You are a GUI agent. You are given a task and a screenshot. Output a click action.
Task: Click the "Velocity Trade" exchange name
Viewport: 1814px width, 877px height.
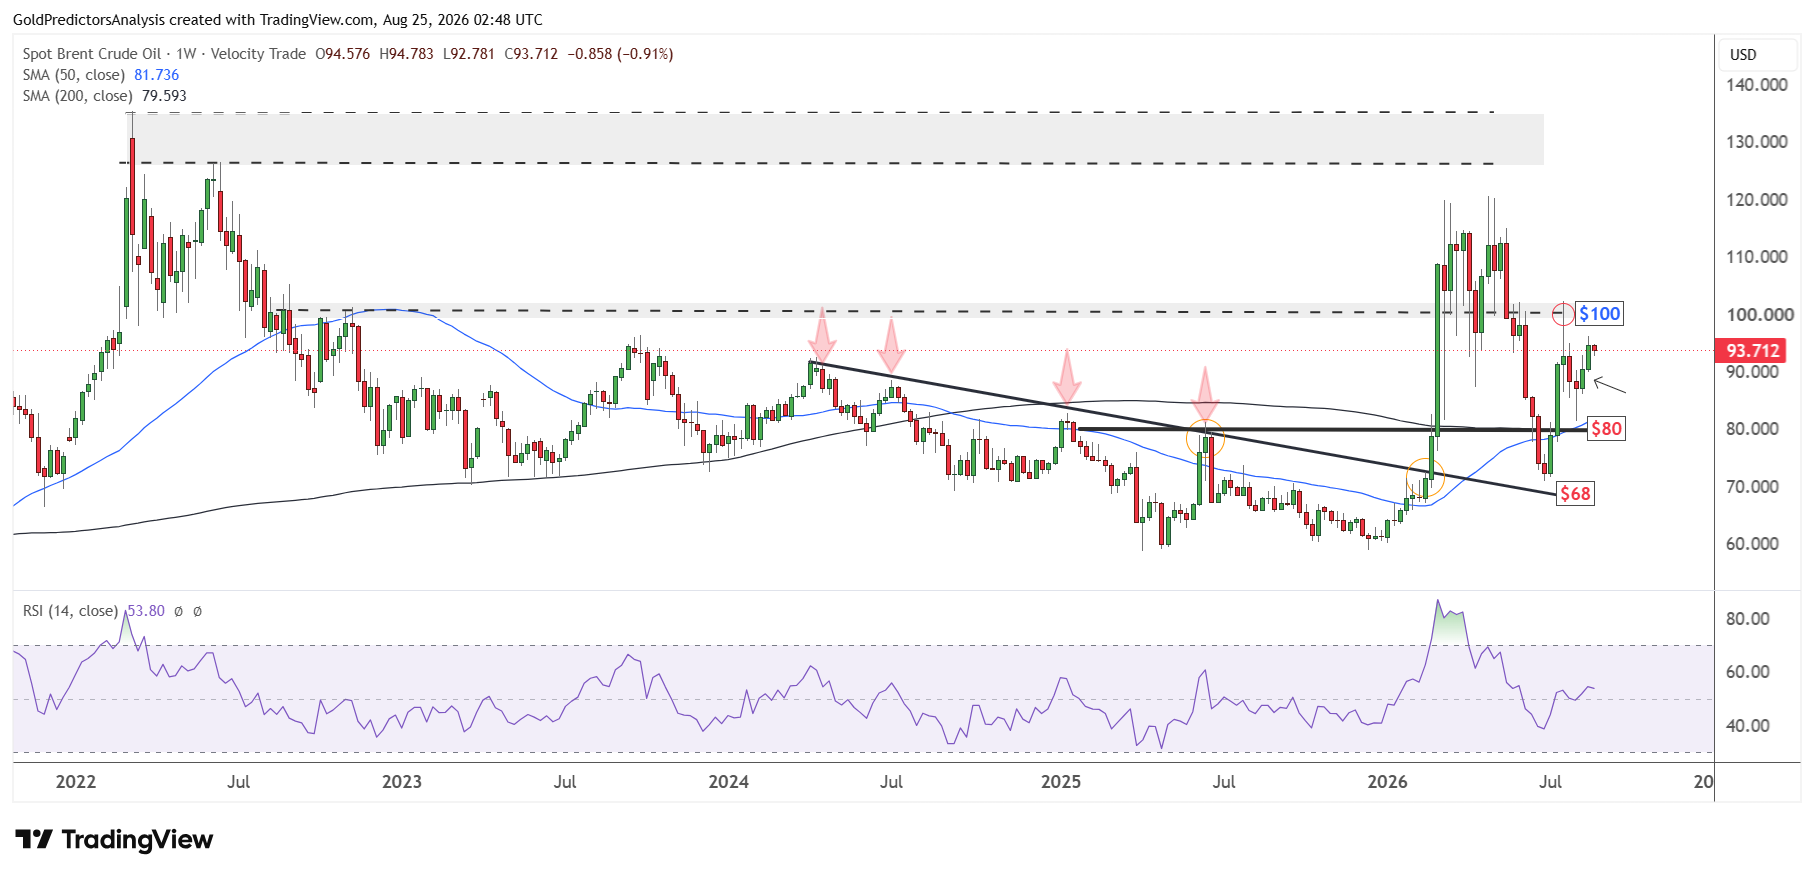(258, 54)
